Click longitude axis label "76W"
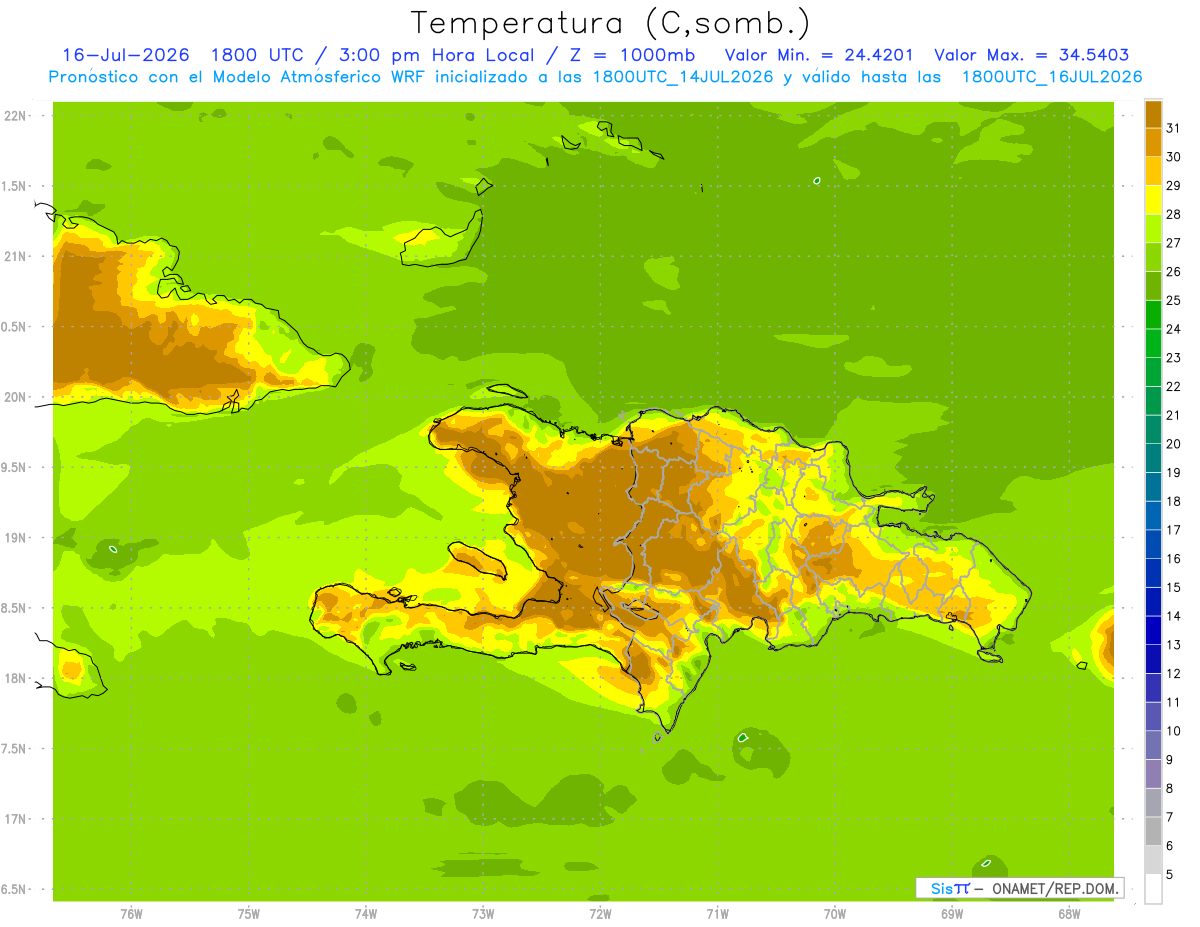Viewport: 1200px width, 927px height. (131, 914)
